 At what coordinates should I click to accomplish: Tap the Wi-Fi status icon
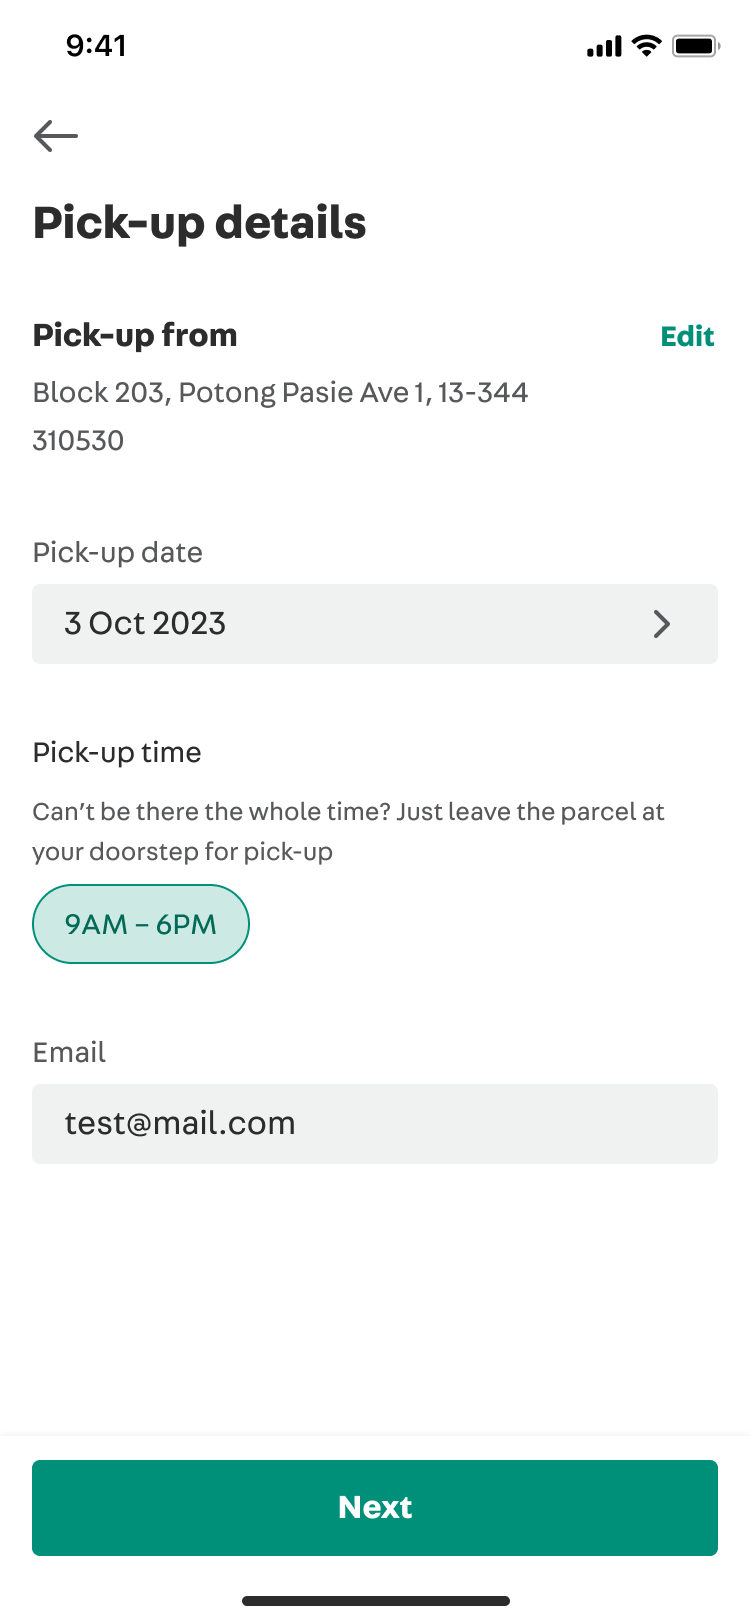[x=648, y=46]
